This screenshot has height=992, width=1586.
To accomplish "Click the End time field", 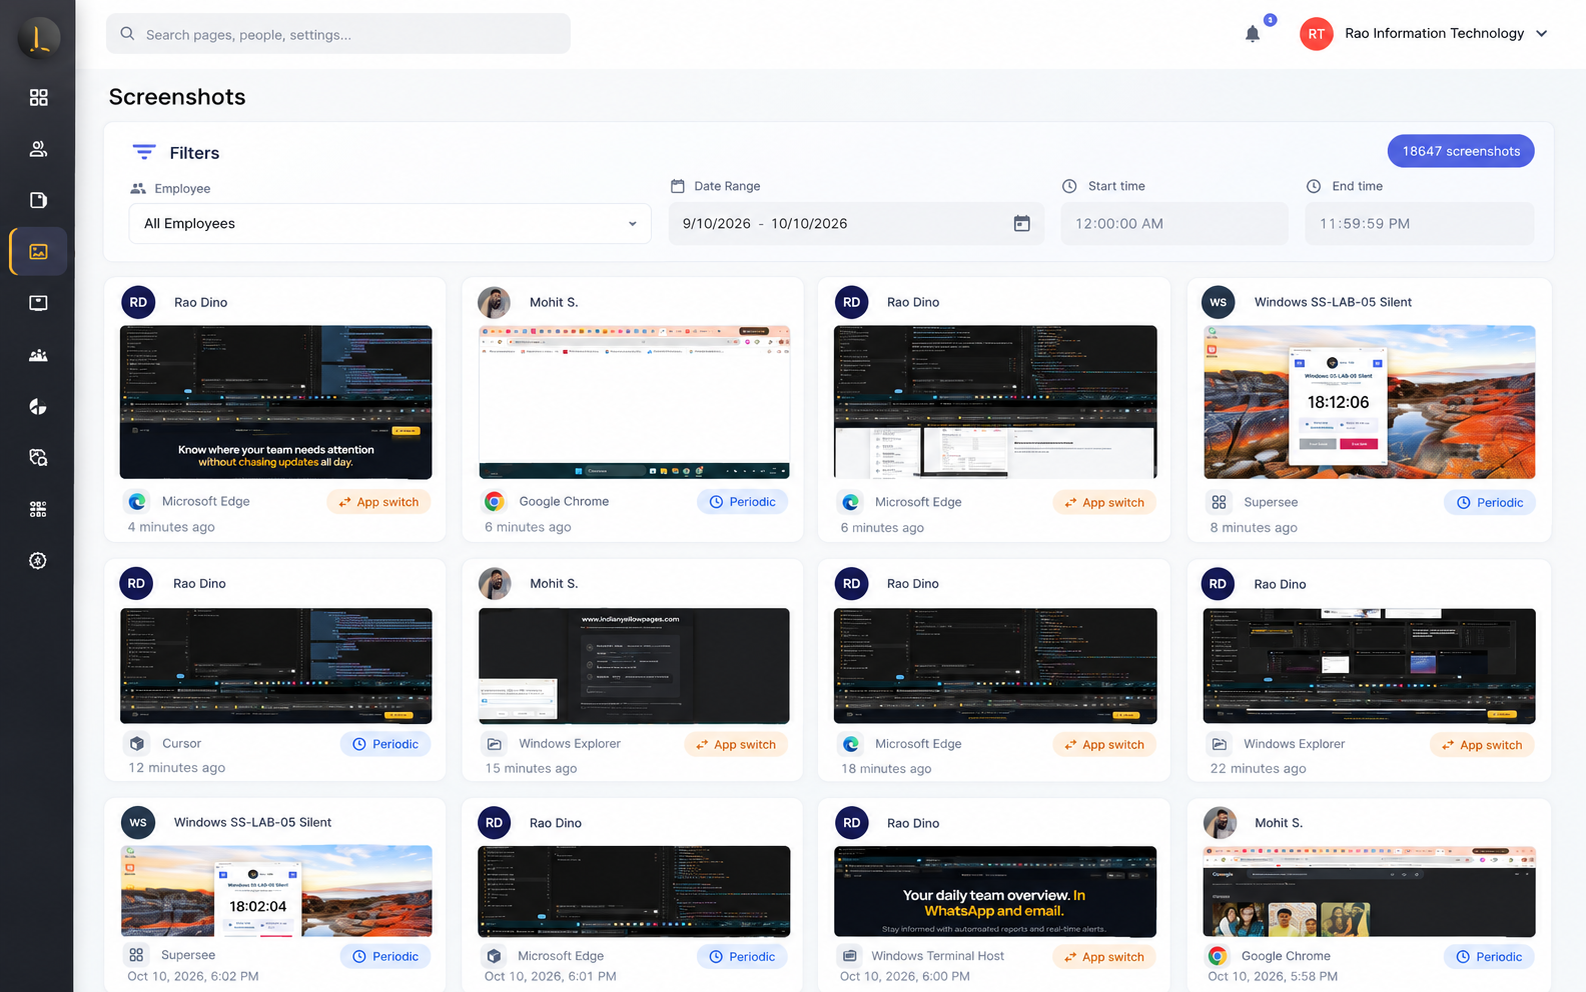I will (x=1419, y=224).
